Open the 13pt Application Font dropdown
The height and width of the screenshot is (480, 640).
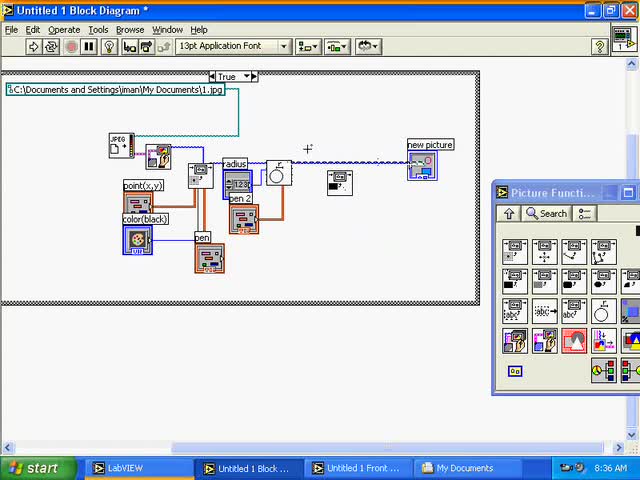[233, 47]
